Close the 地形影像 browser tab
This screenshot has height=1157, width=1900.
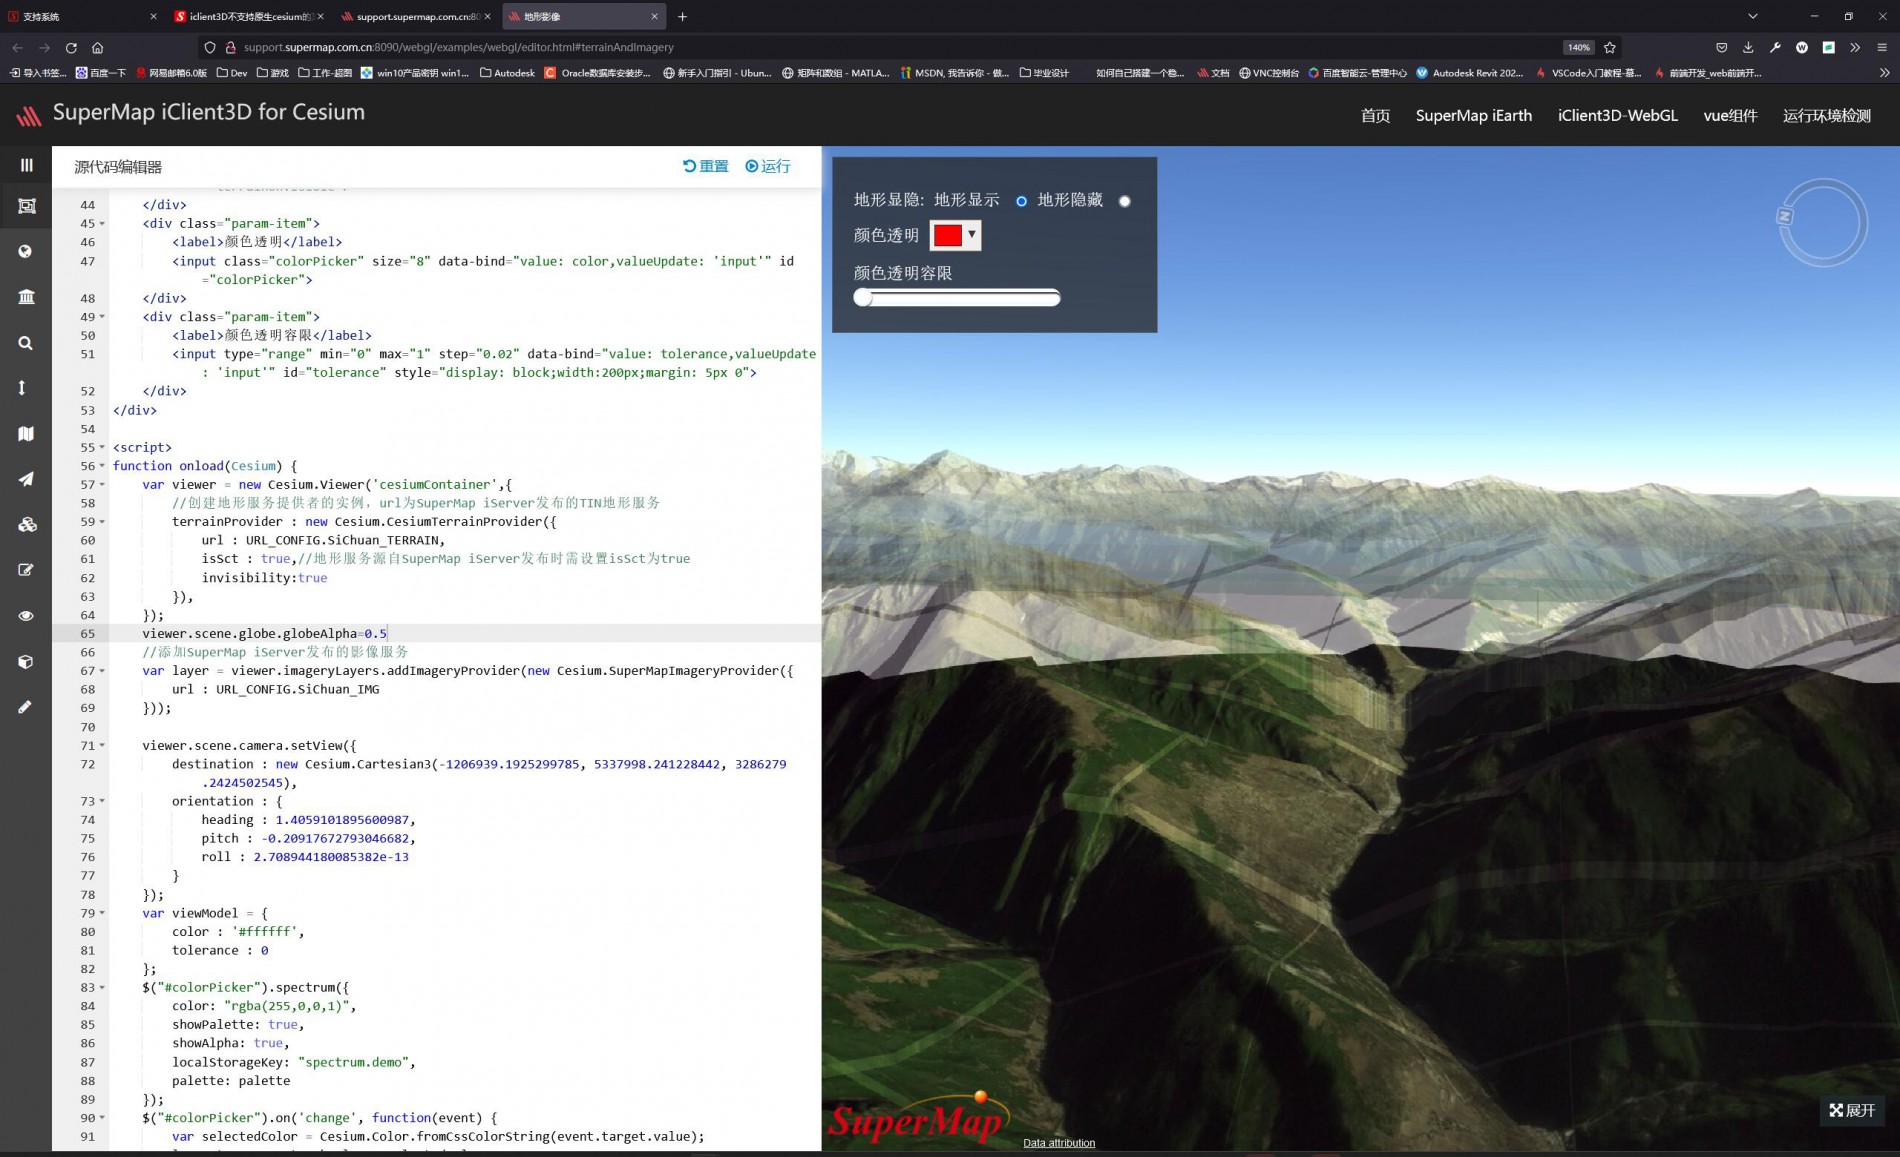coord(655,16)
